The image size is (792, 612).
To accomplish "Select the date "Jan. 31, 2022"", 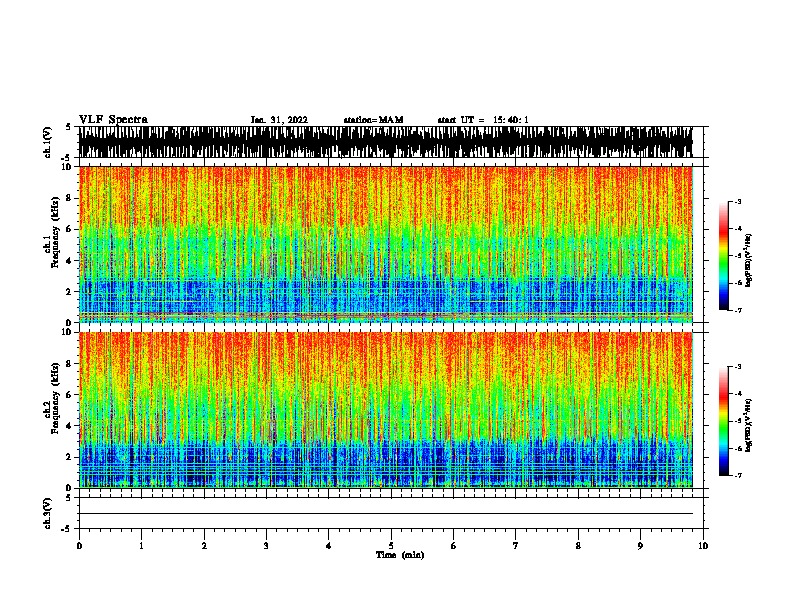I will click(x=279, y=120).
